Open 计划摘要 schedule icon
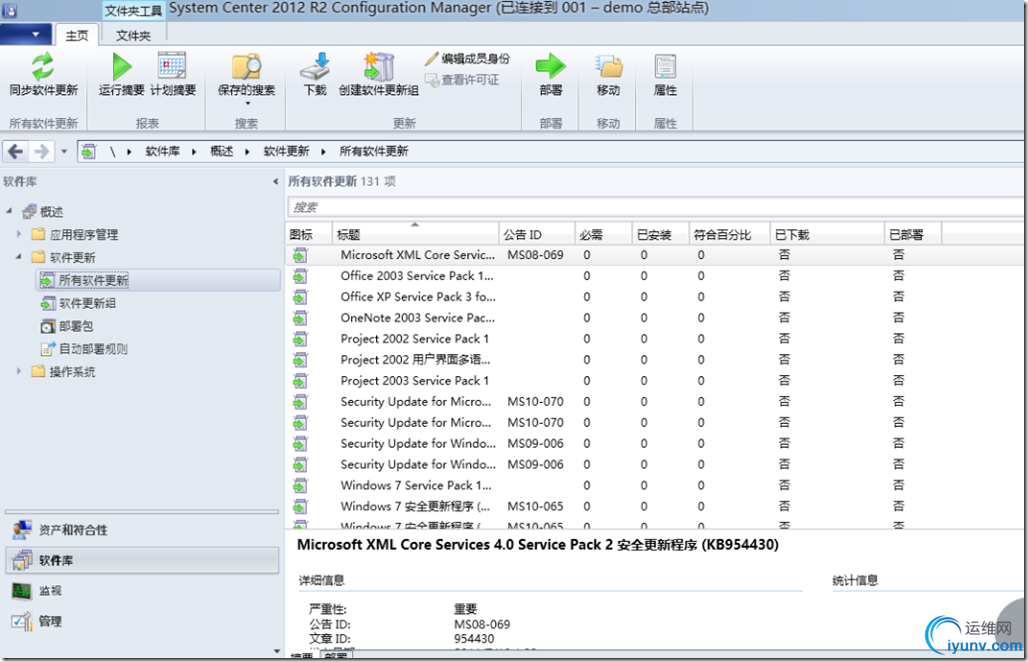 (172, 66)
